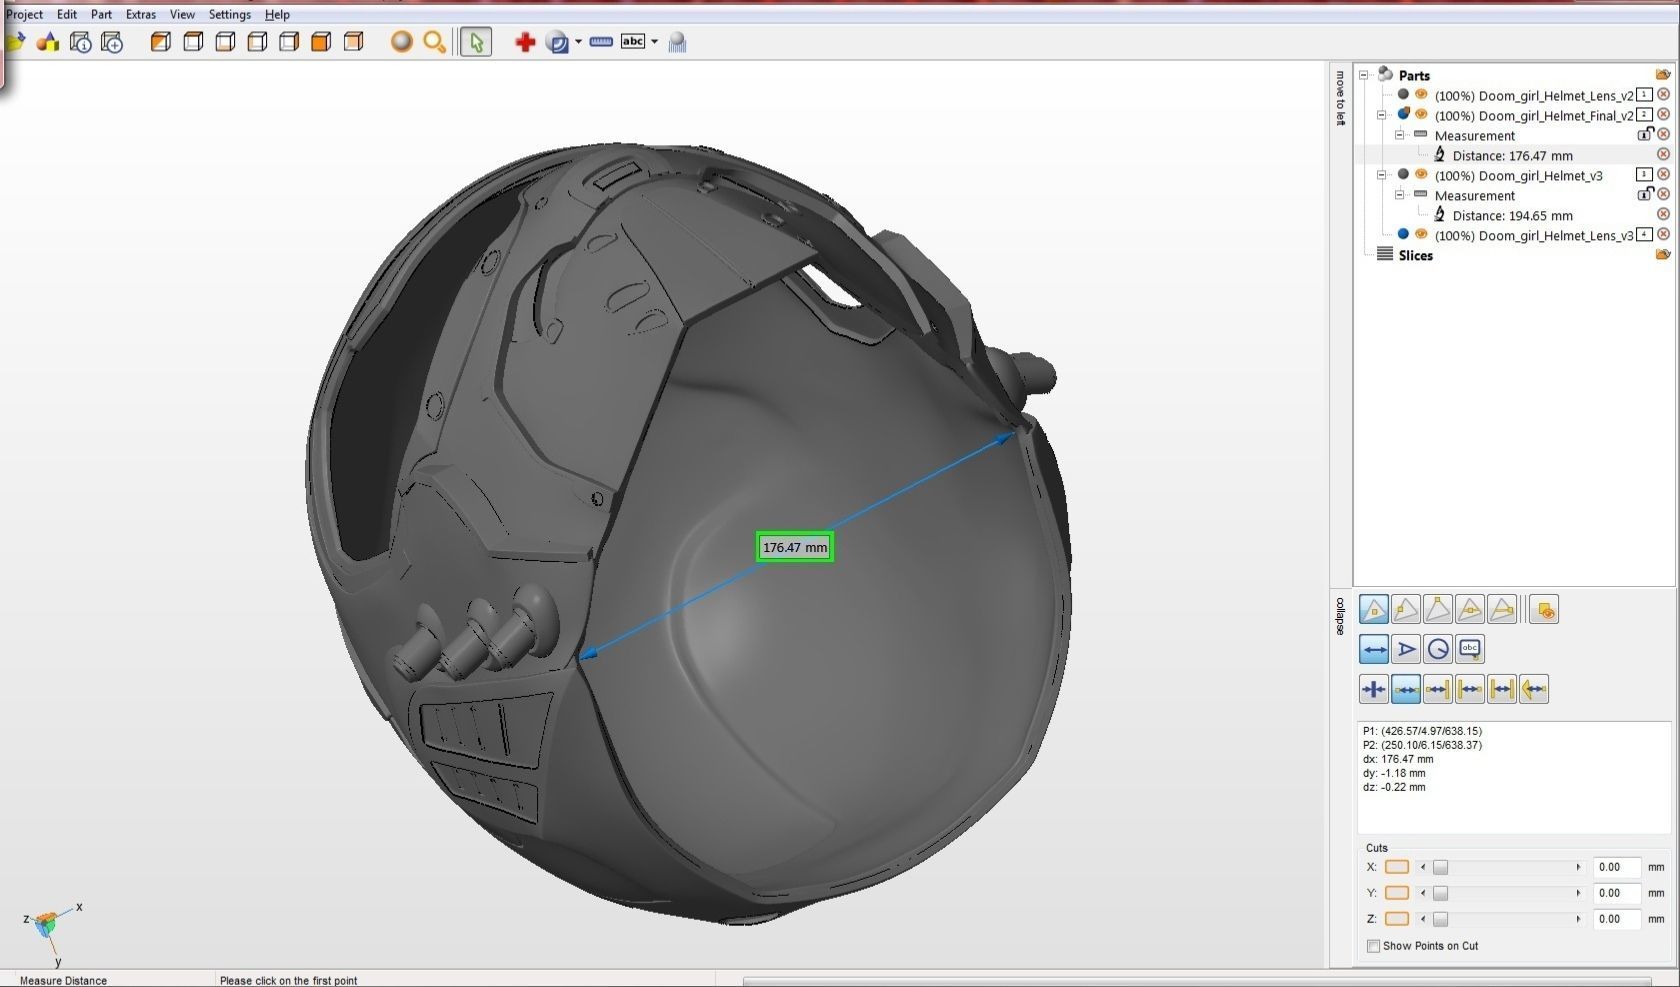The height and width of the screenshot is (987, 1680).
Task: Click the part analysis sphere icon
Action: tap(557, 42)
